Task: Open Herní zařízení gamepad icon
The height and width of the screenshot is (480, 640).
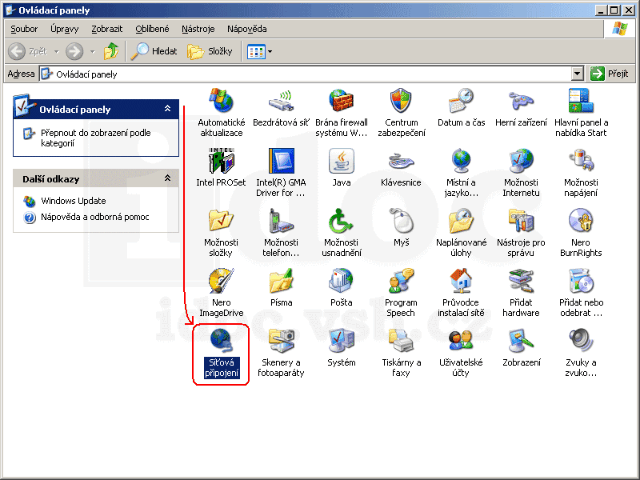Action: [x=521, y=101]
